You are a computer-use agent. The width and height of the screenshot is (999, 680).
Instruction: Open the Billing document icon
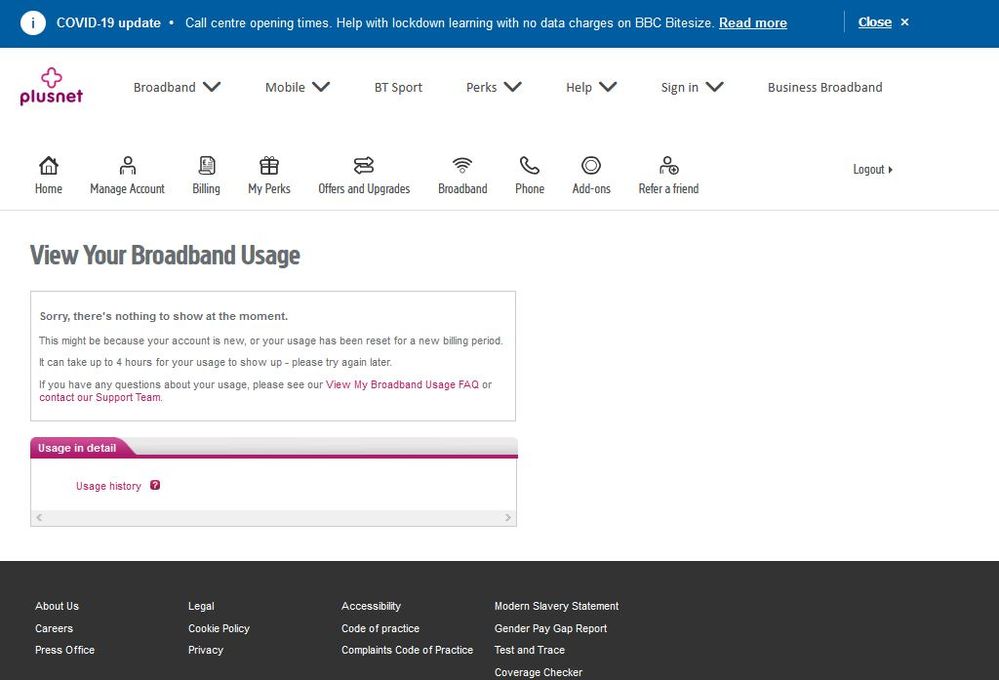[x=206, y=166]
